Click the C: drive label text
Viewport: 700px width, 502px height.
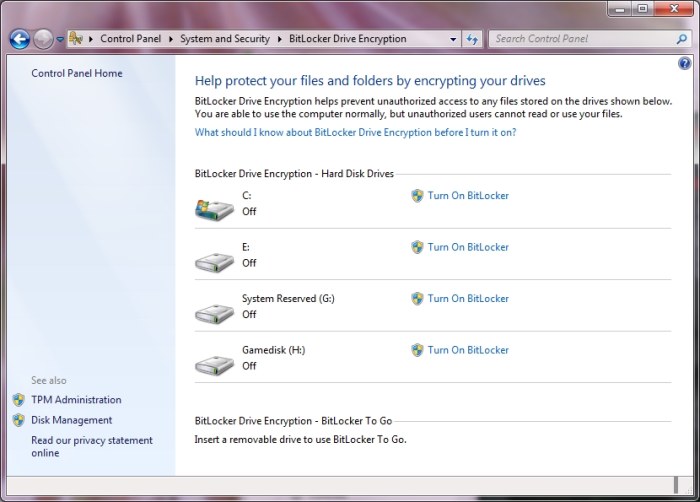click(246, 196)
